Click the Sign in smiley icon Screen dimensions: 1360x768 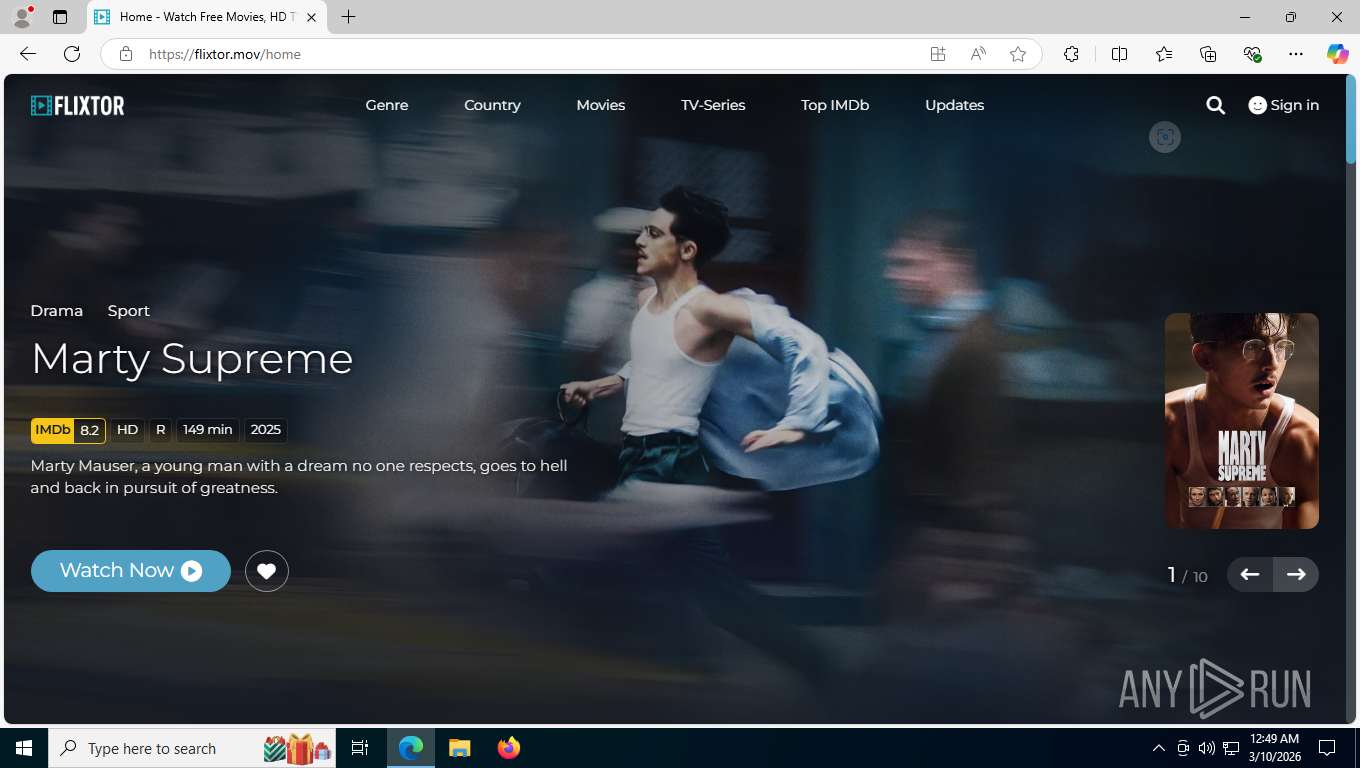click(1258, 105)
